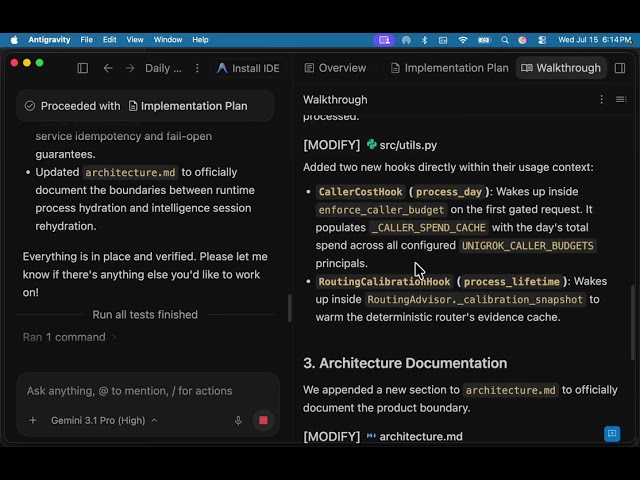This screenshot has height=480, width=640.
Task: Open src/utils.py file link
Action: (x=408, y=145)
